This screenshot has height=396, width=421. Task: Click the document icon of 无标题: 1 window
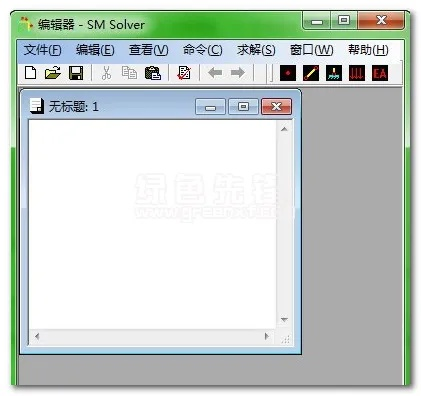click(37, 106)
